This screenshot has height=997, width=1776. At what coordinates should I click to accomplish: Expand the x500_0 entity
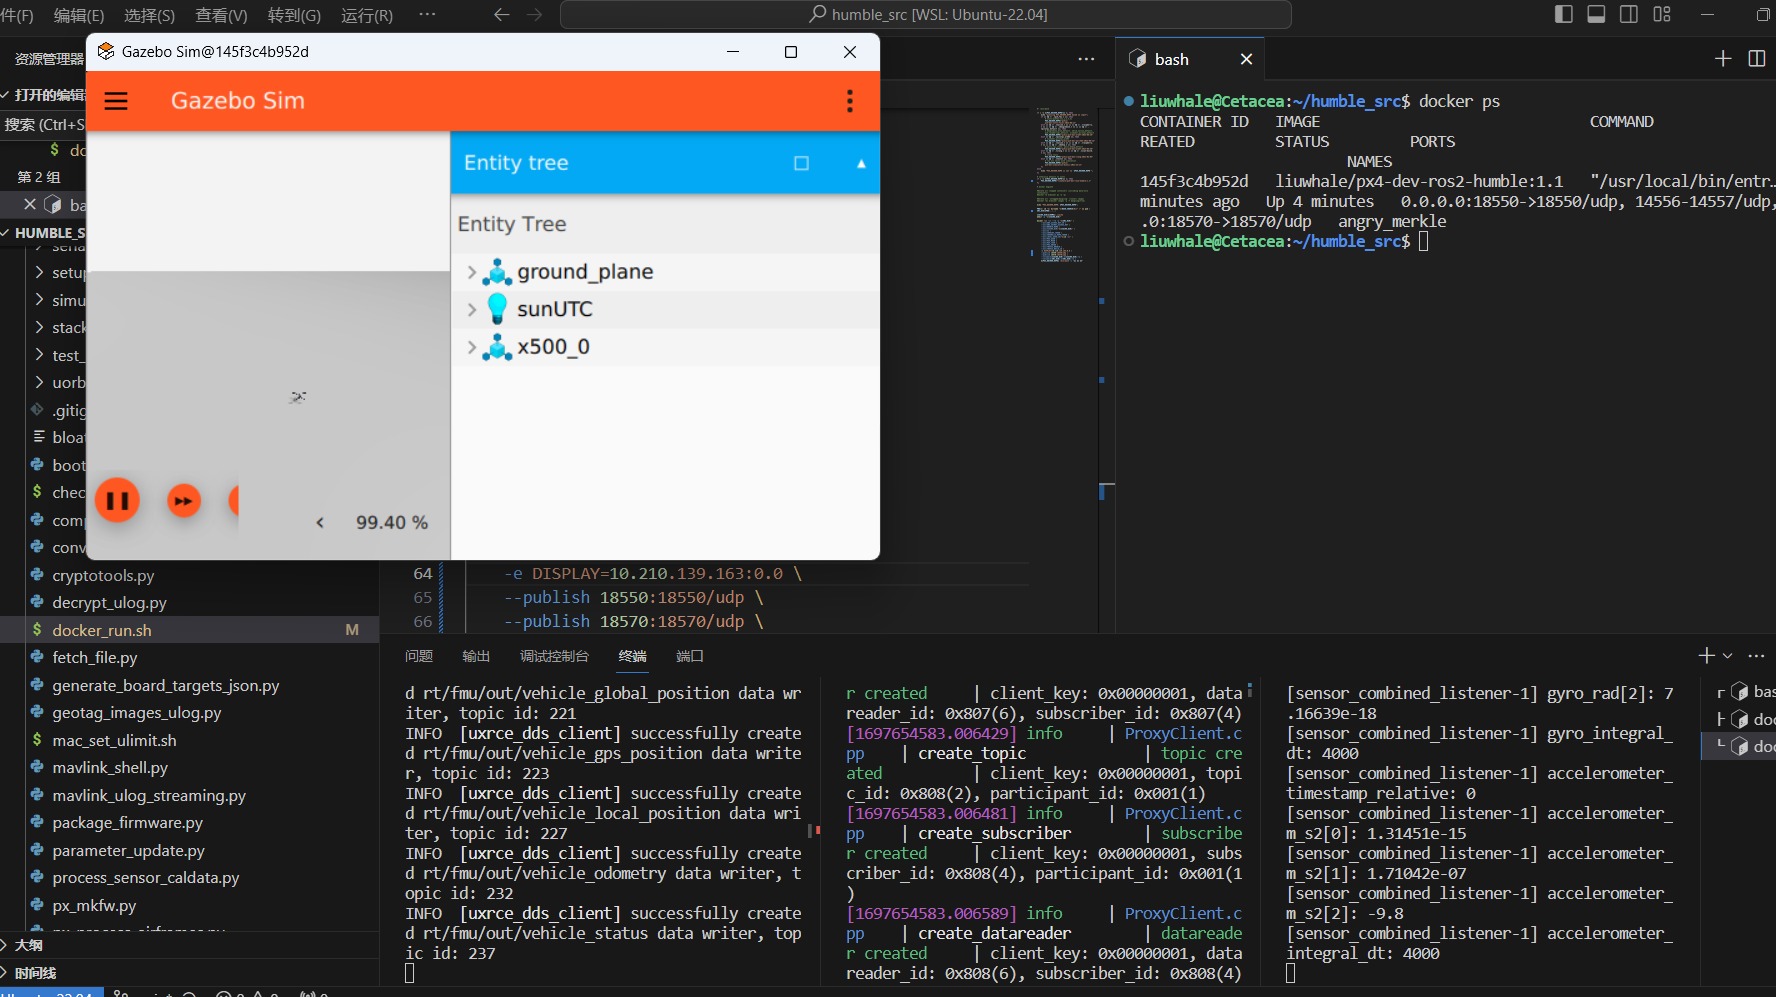pos(472,347)
